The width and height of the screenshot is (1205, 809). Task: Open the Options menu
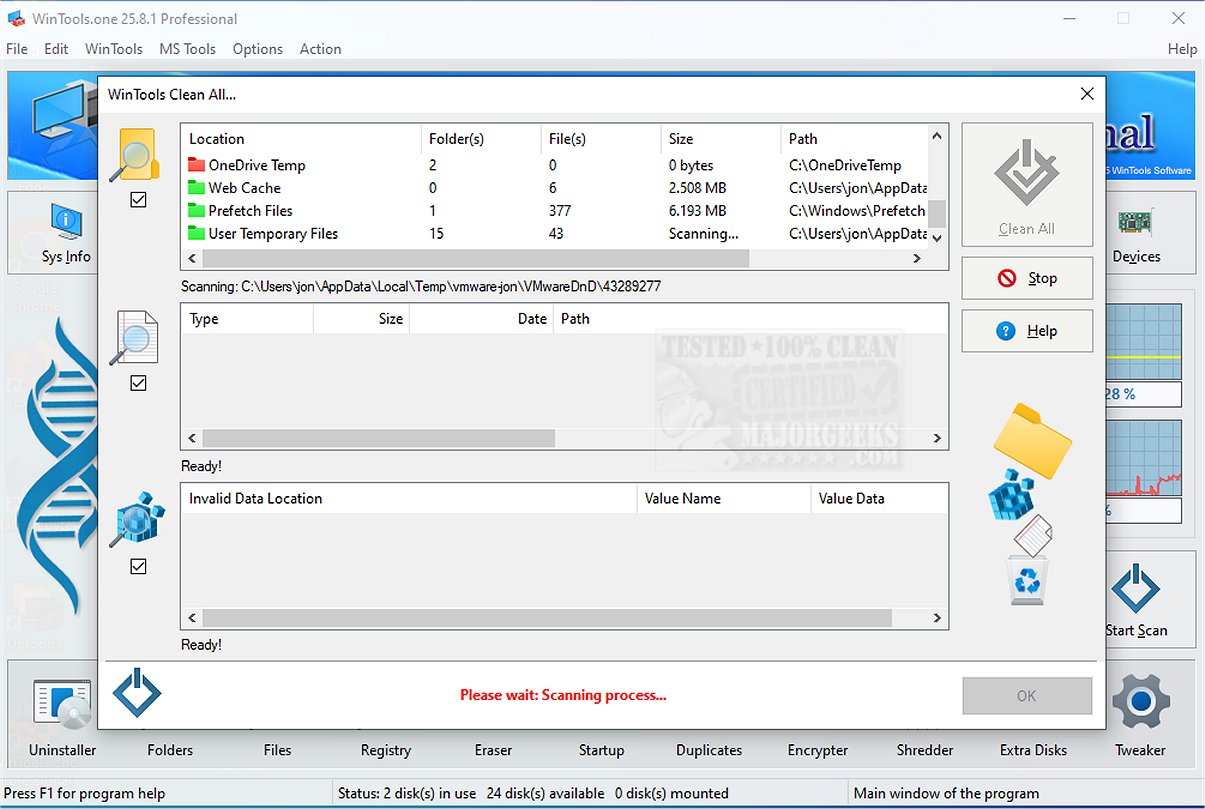(x=258, y=49)
